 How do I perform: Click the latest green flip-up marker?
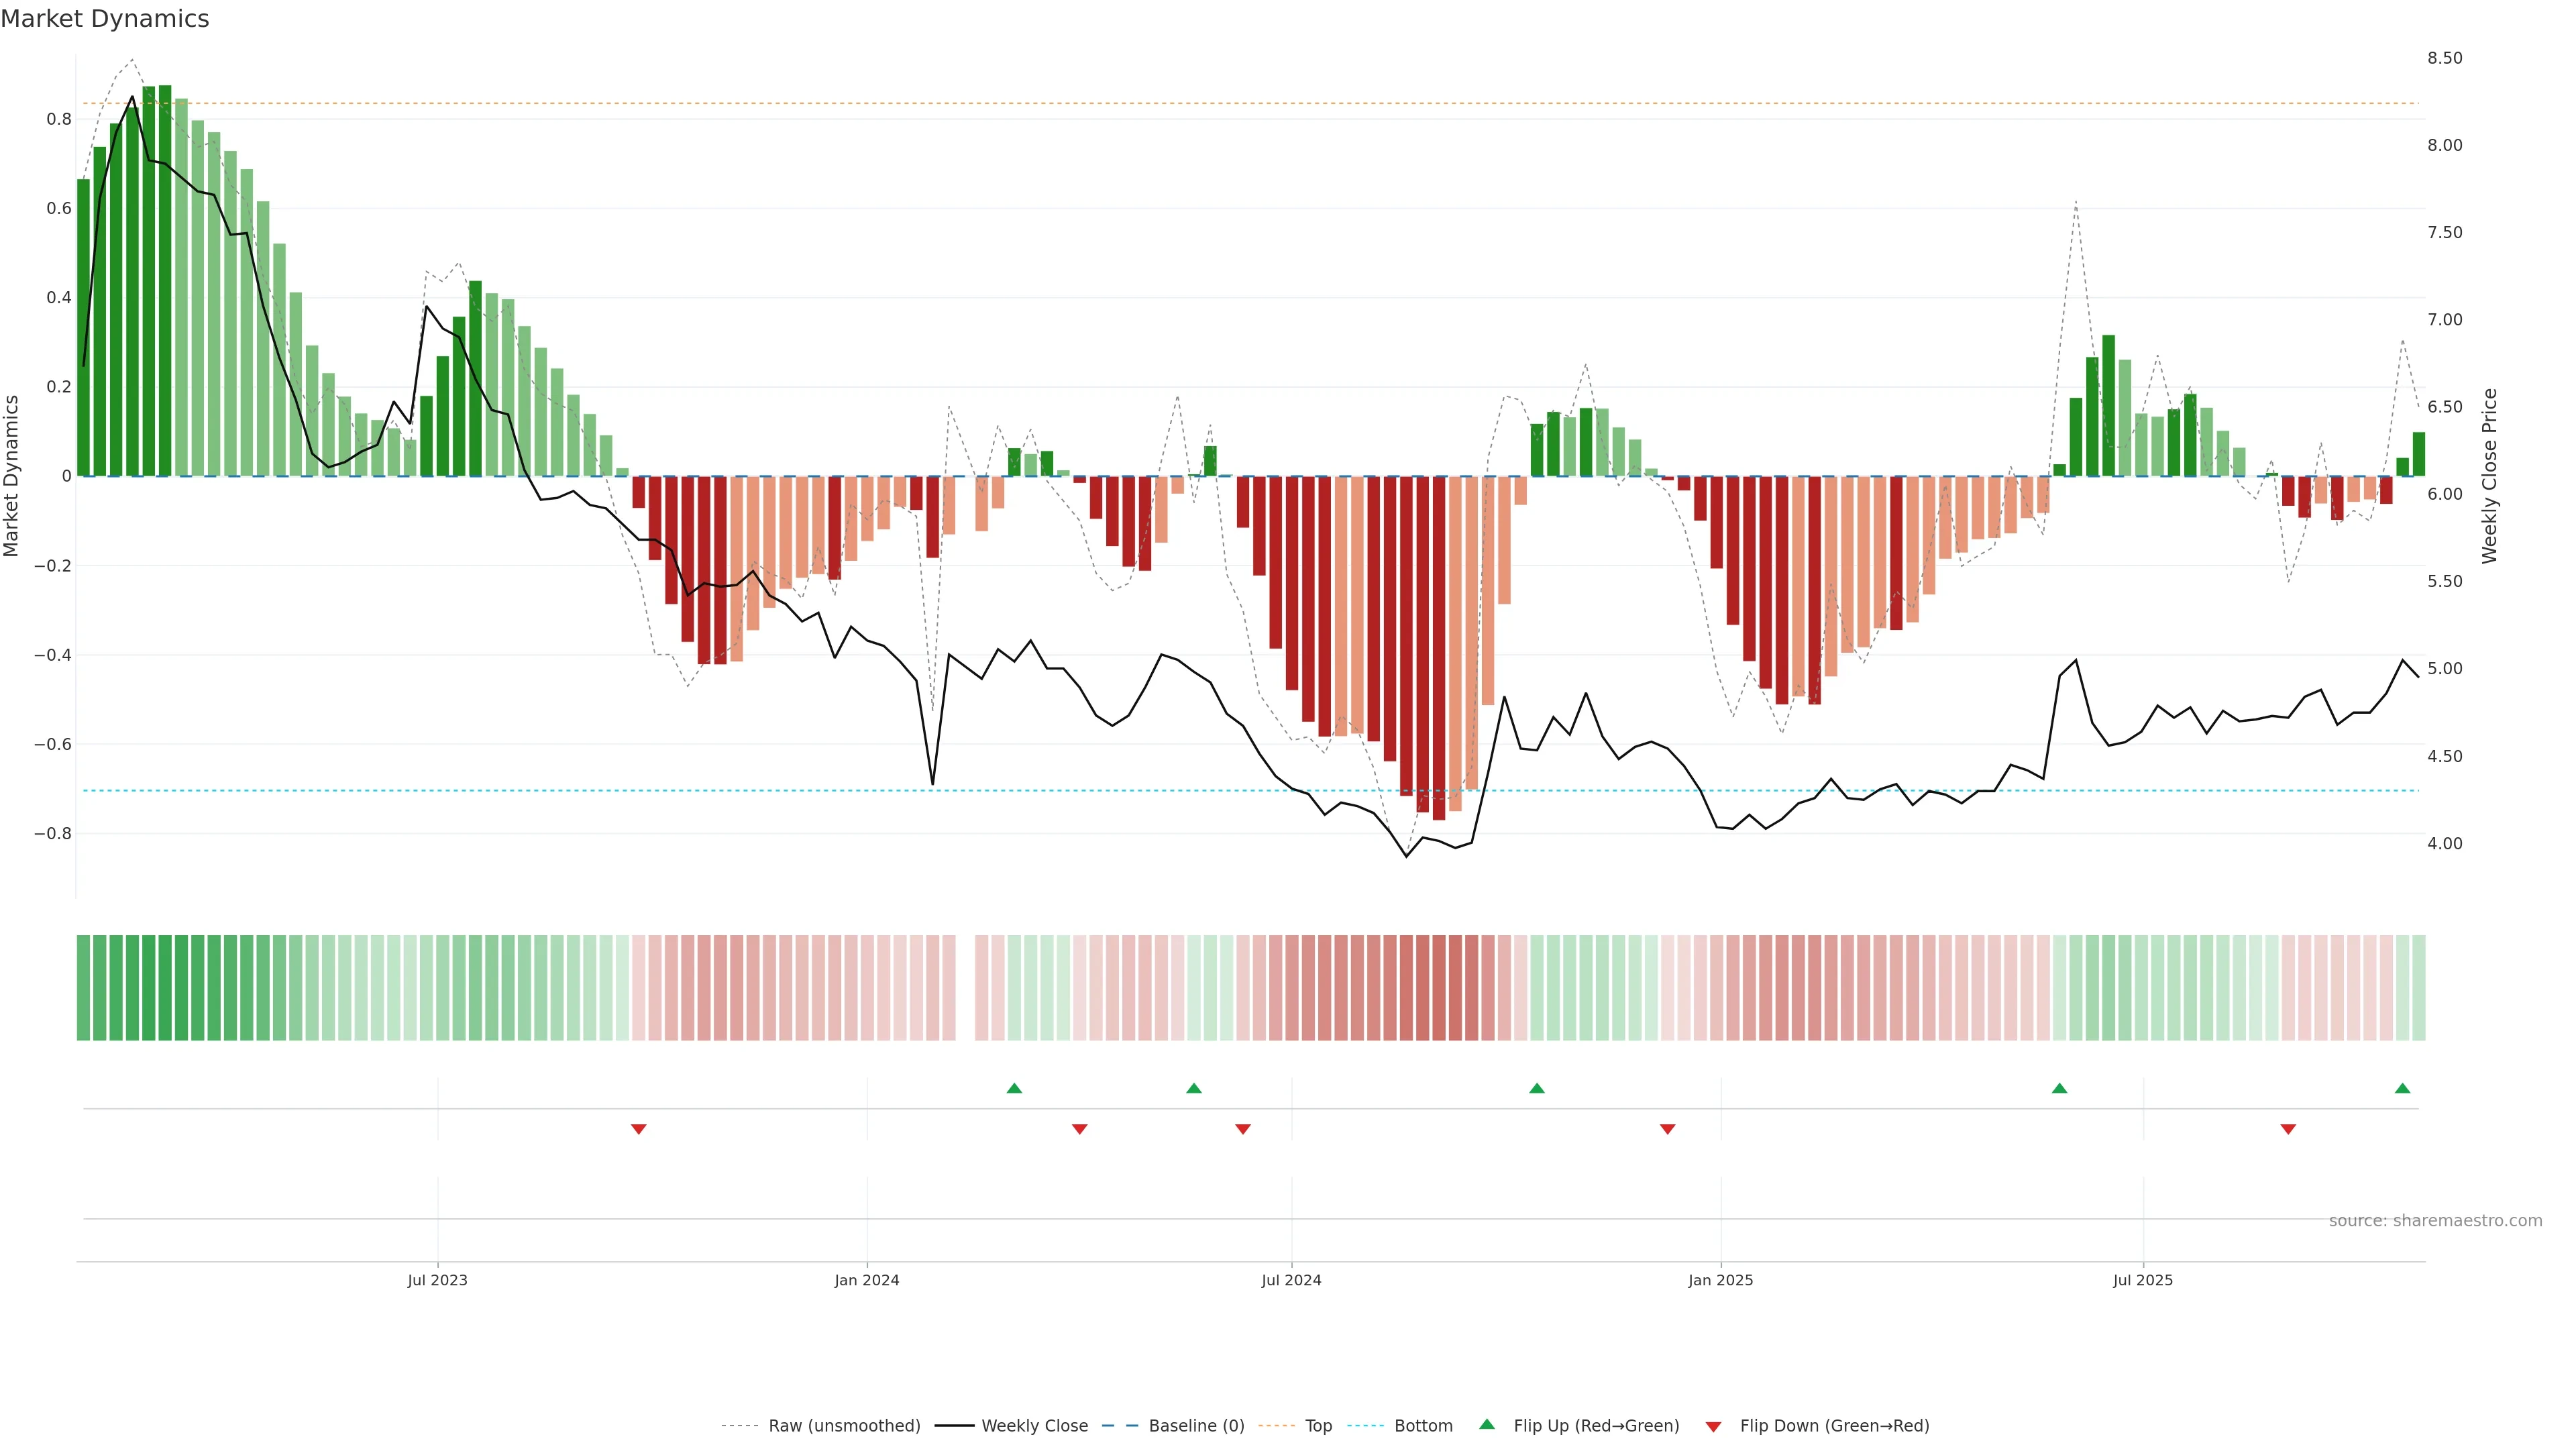point(2402,1088)
